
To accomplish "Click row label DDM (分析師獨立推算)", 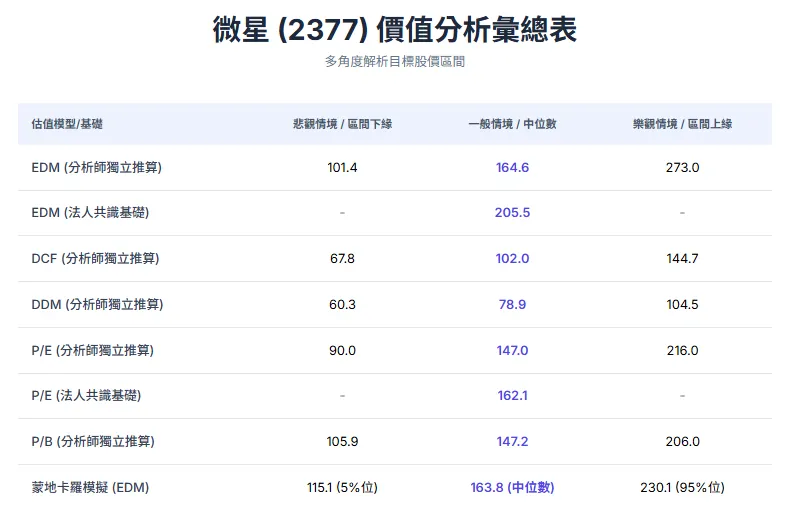I will [x=97, y=304].
